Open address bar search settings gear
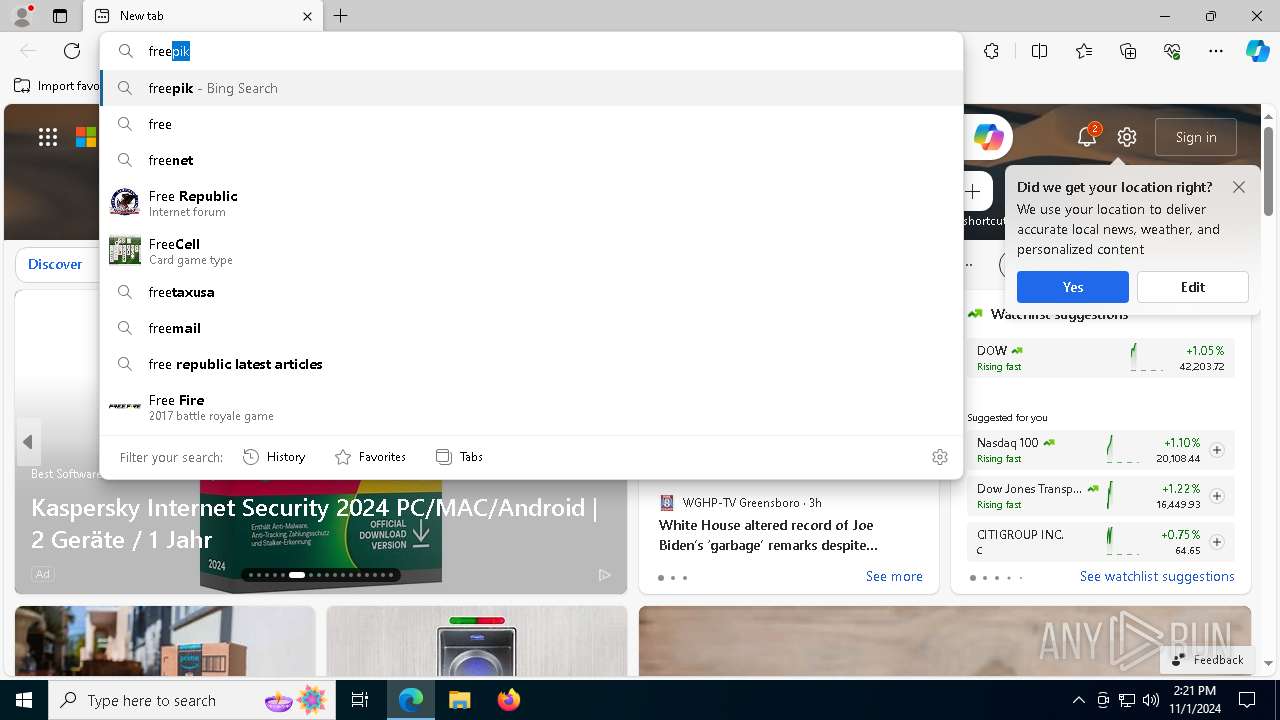This screenshot has width=1280, height=720. click(940, 457)
